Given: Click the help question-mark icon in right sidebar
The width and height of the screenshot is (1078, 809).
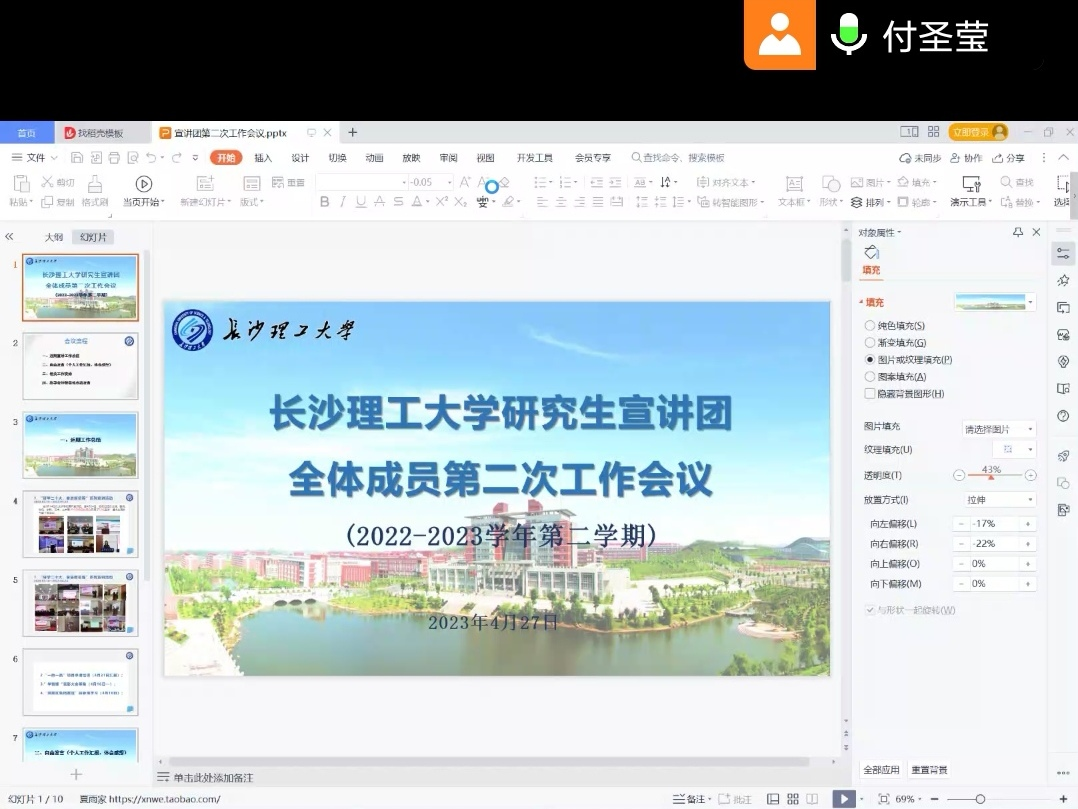Looking at the screenshot, I should tap(1063, 417).
